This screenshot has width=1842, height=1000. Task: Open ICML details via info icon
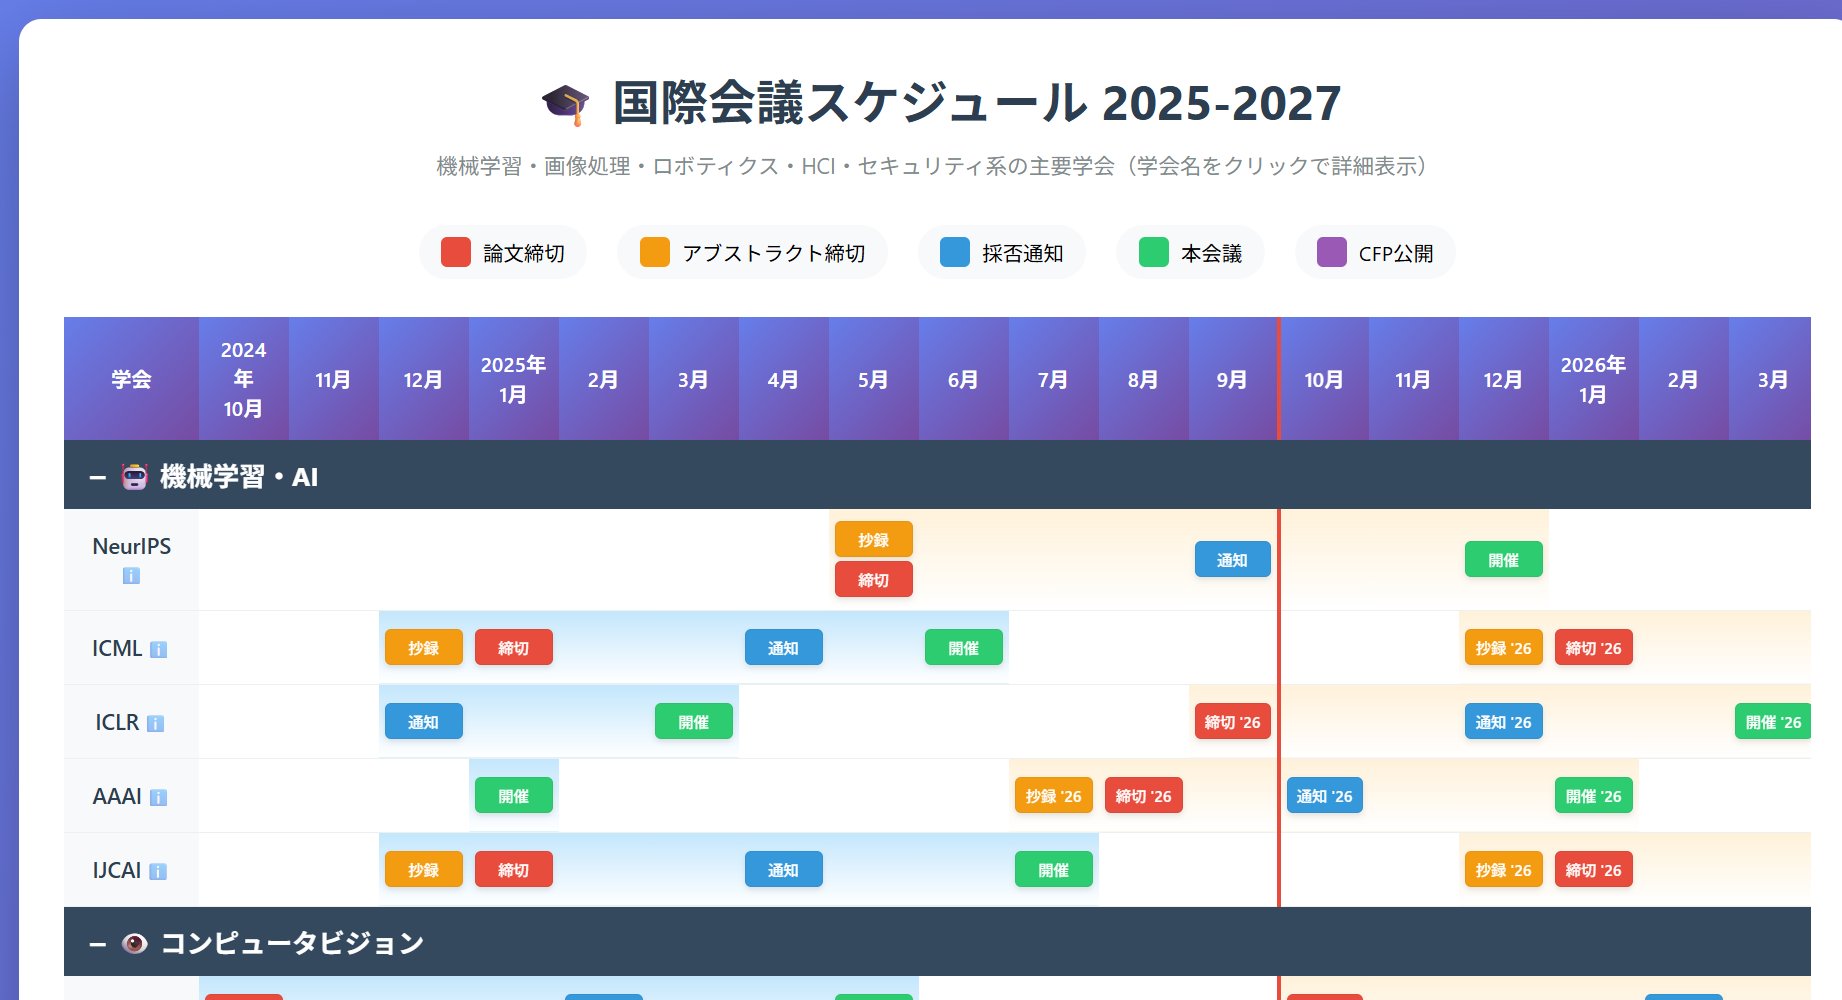click(158, 650)
